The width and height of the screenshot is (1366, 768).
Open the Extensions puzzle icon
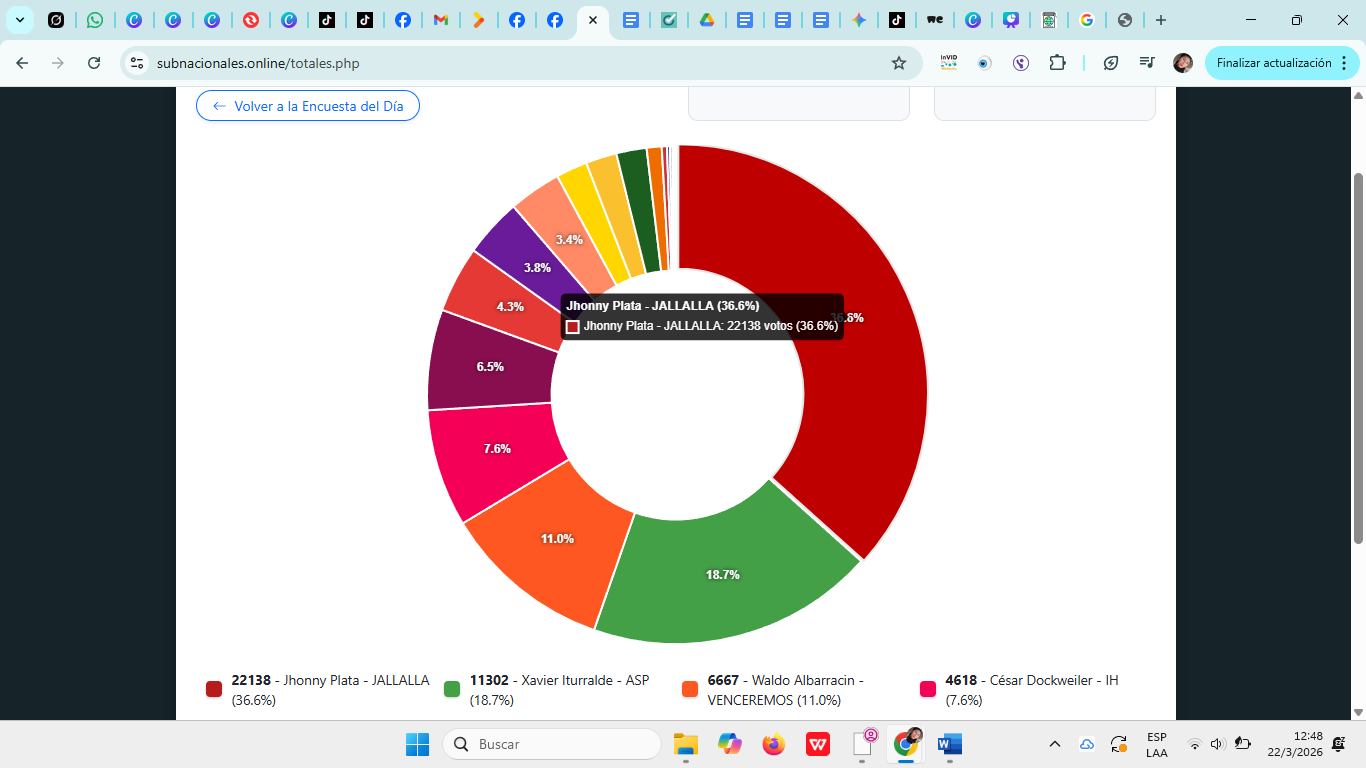click(x=1057, y=63)
